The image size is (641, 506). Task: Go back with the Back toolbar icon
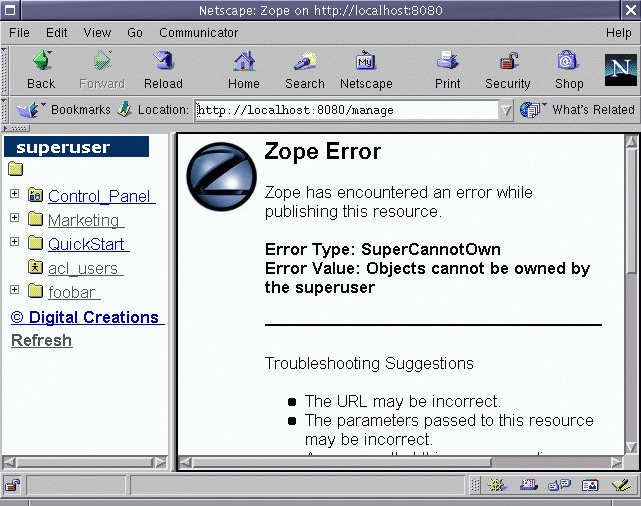coord(42,61)
